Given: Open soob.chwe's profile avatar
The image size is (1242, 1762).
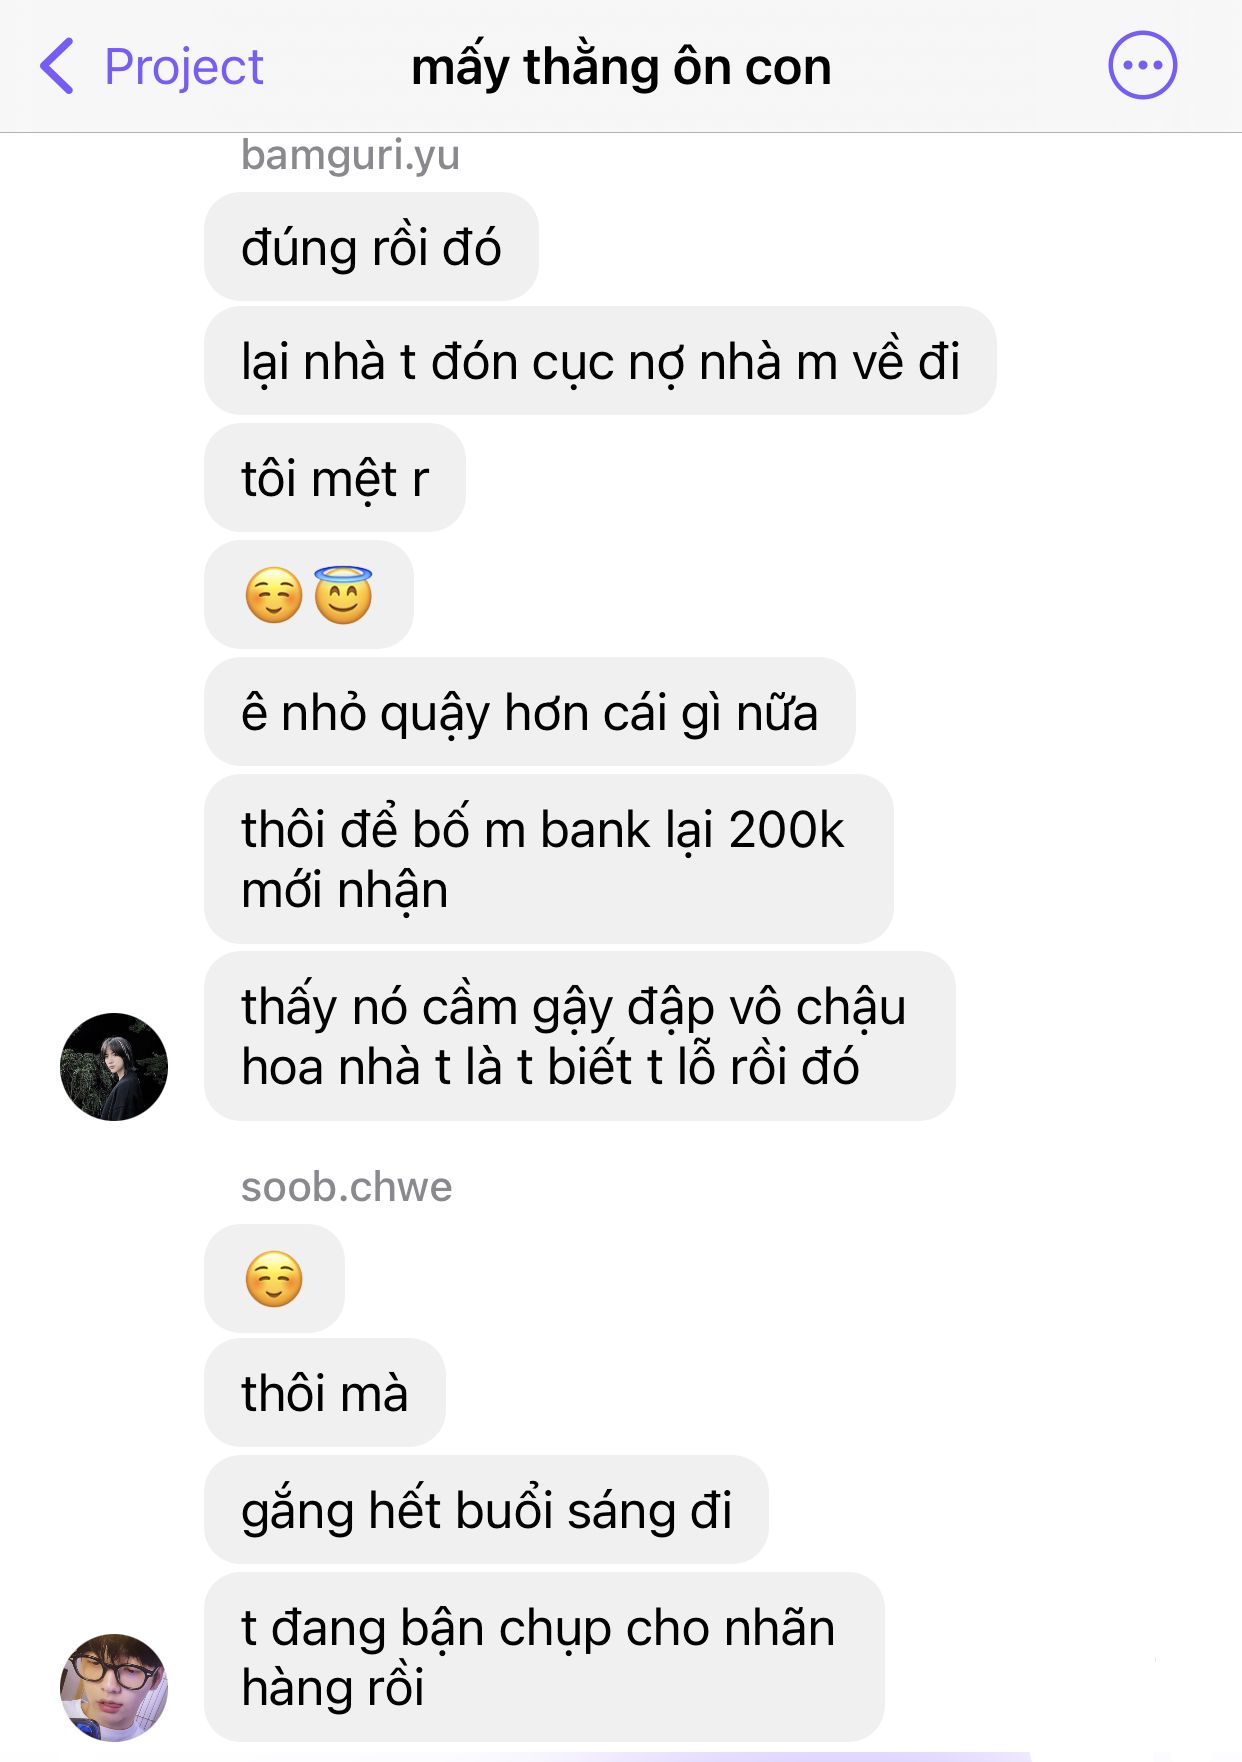Looking at the screenshot, I should click(114, 1687).
